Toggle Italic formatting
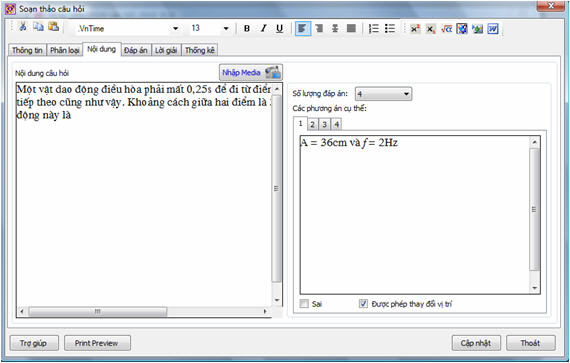This screenshot has height=363, width=570. (264, 28)
